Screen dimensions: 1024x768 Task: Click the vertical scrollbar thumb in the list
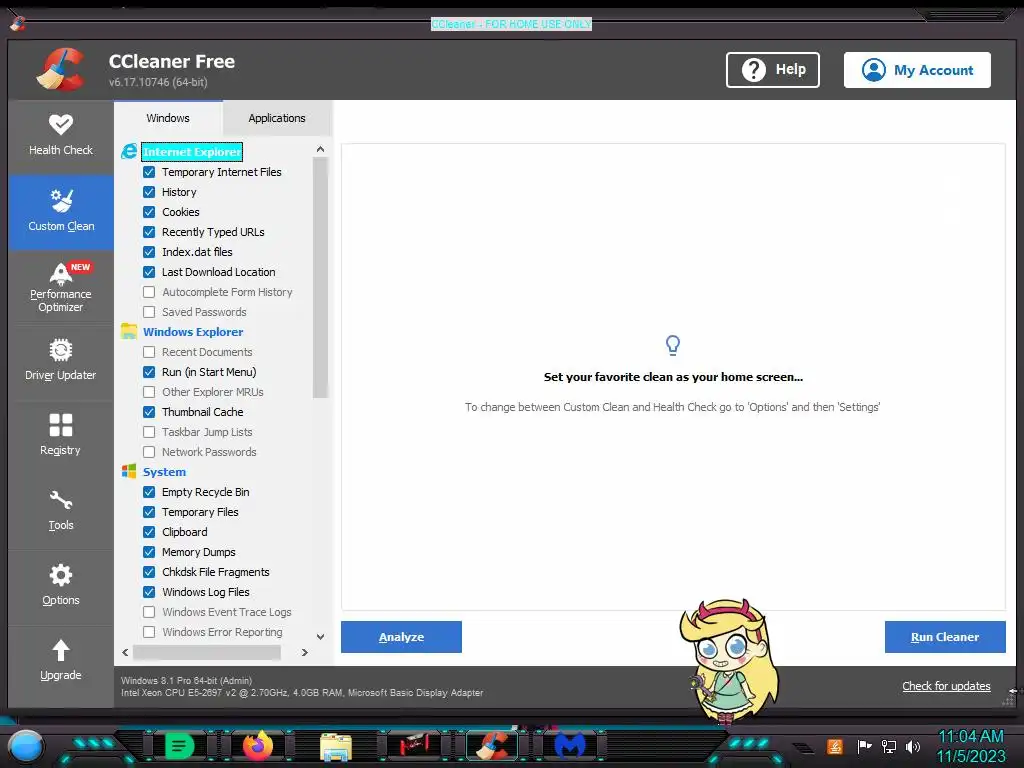pyautogui.click(x=320, y=278)
